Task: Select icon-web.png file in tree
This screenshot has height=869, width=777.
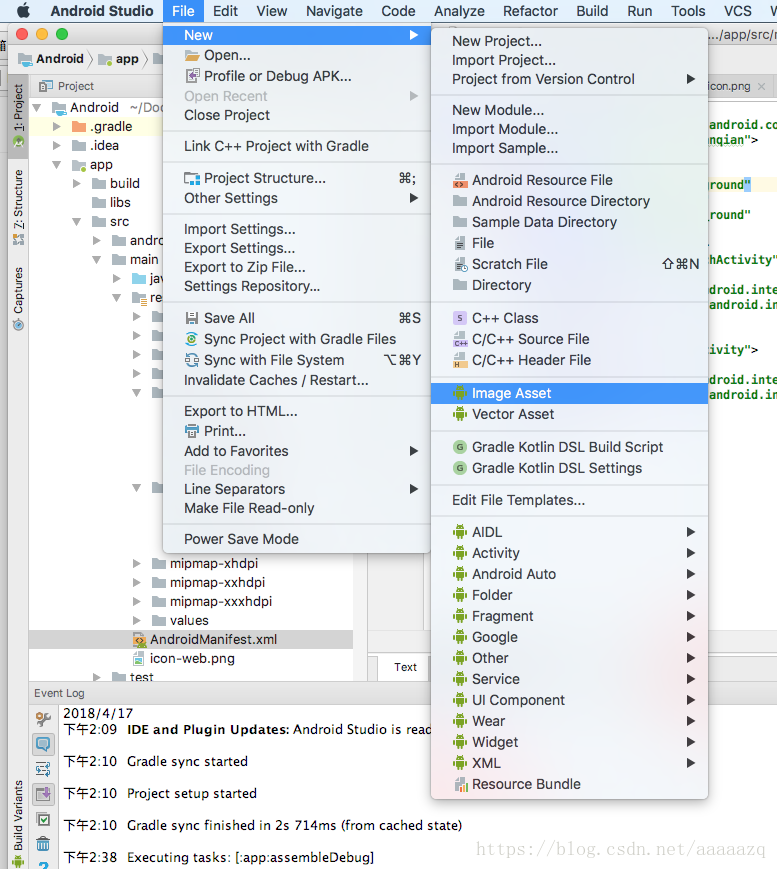Action: click(192, 658)
